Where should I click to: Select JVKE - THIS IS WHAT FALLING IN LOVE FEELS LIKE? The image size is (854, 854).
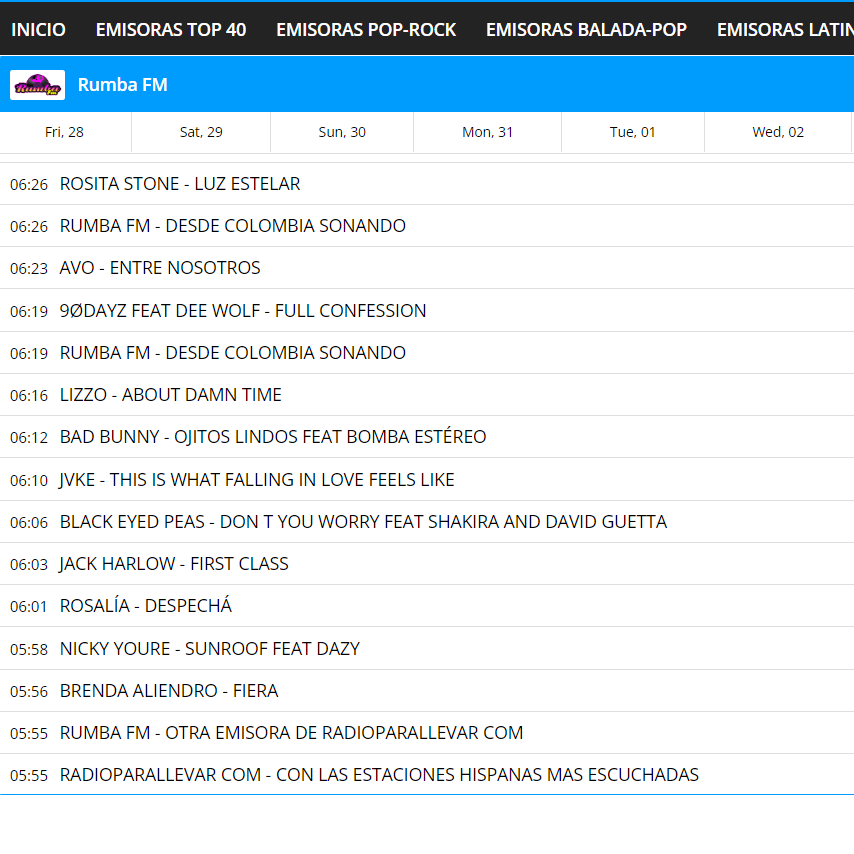point(427,479)
